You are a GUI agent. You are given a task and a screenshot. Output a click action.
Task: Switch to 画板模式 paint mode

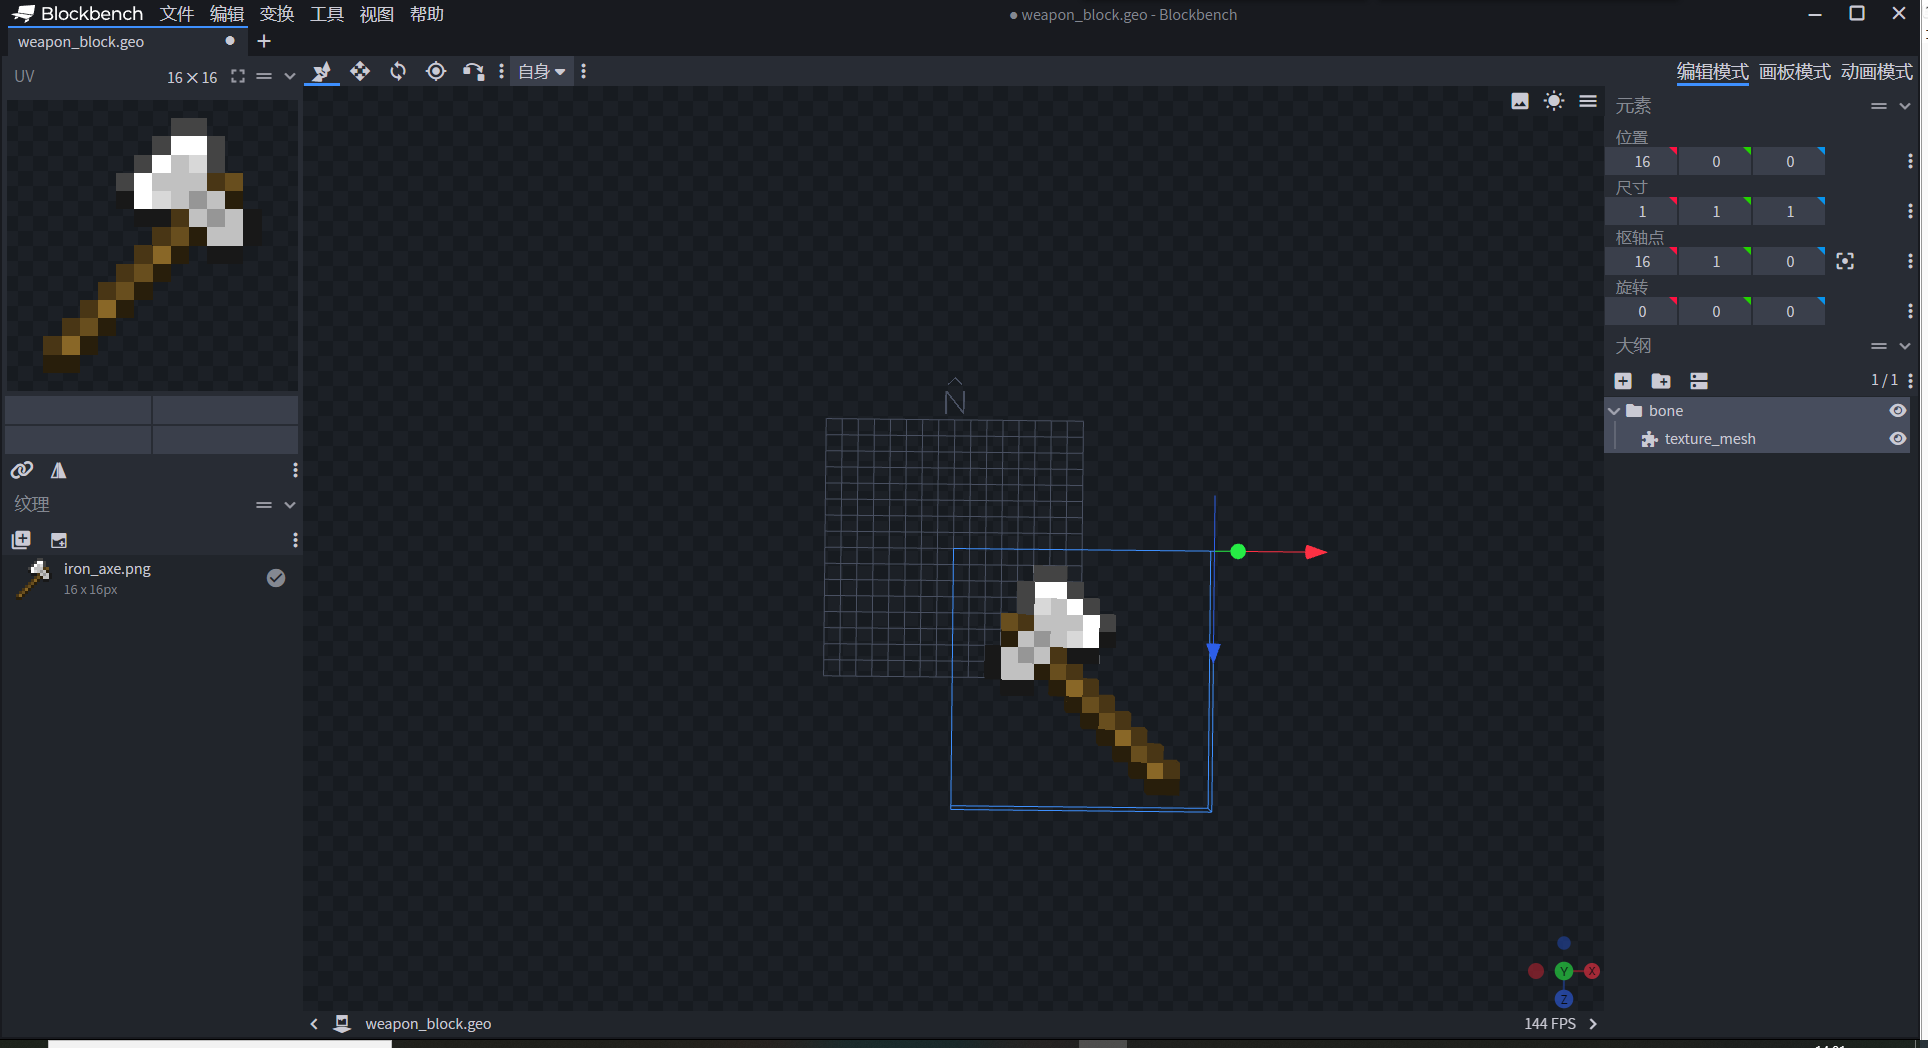pyautogui.click(x=1794, y=72)
